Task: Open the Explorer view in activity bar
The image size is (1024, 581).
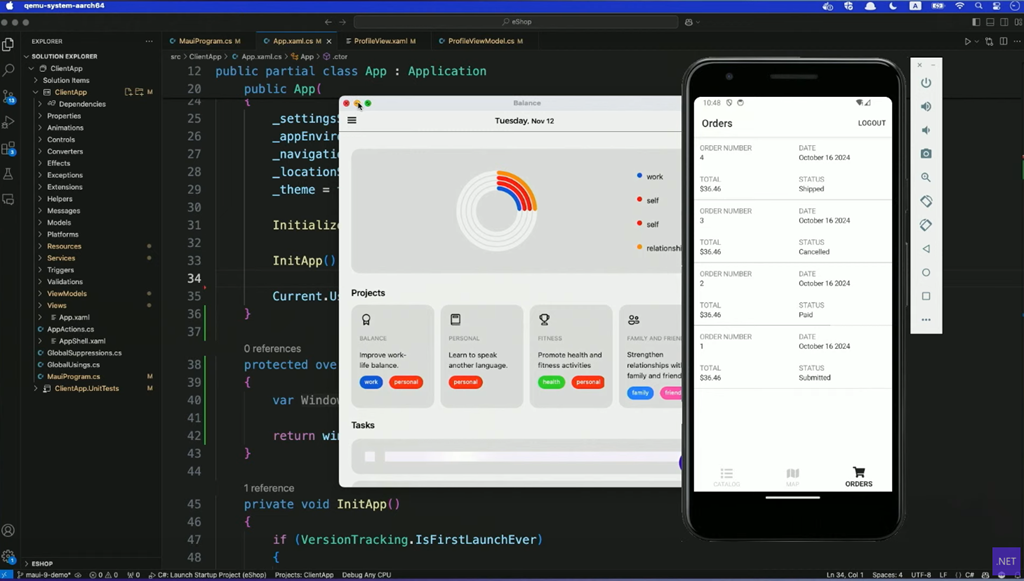Action: point(8,44)
